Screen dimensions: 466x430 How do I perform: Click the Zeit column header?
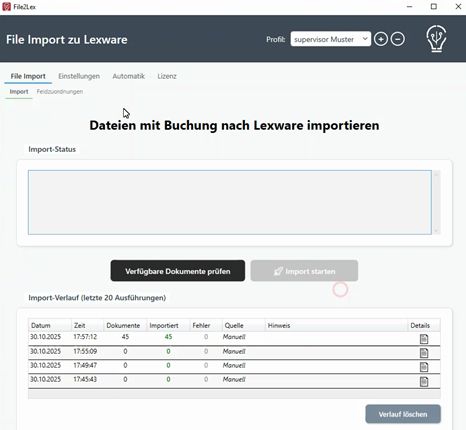click(87, 325)
